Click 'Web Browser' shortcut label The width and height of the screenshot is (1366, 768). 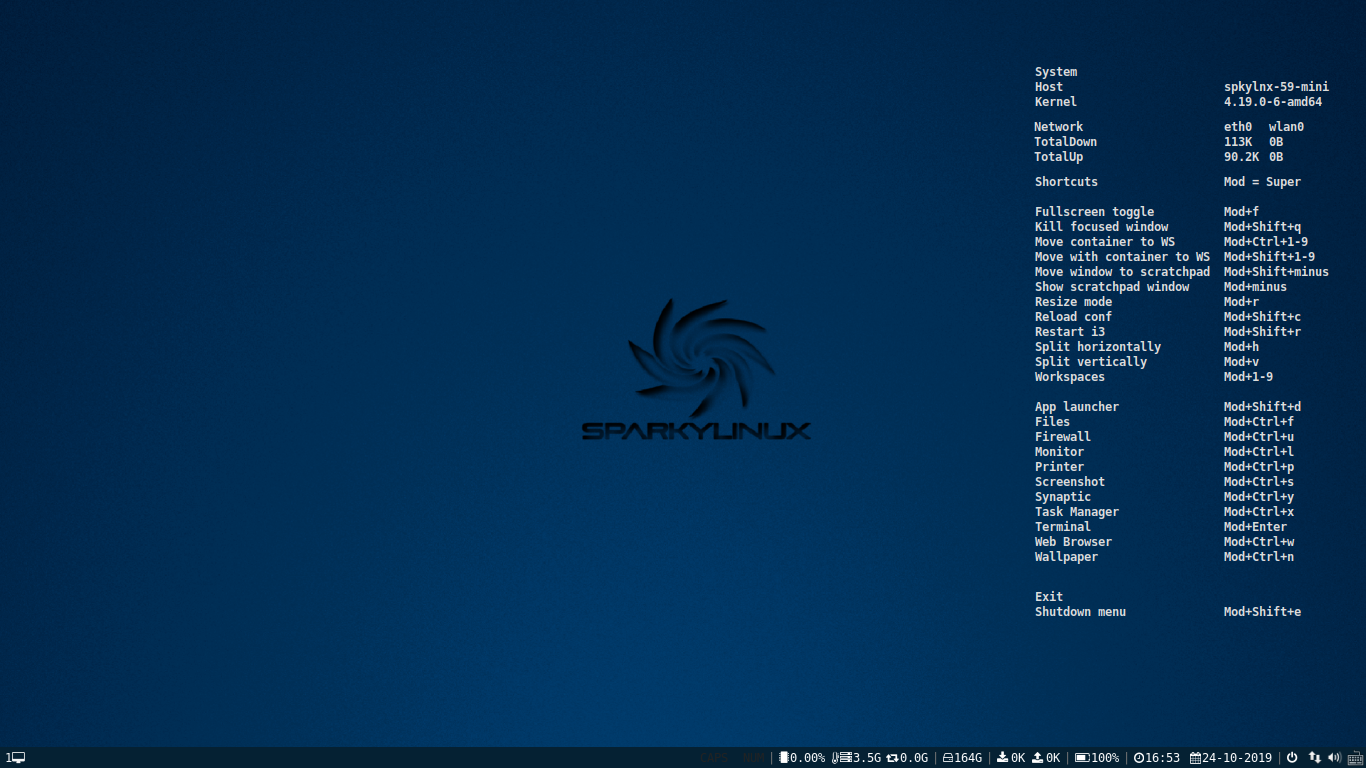click(x=1073, y=542)
